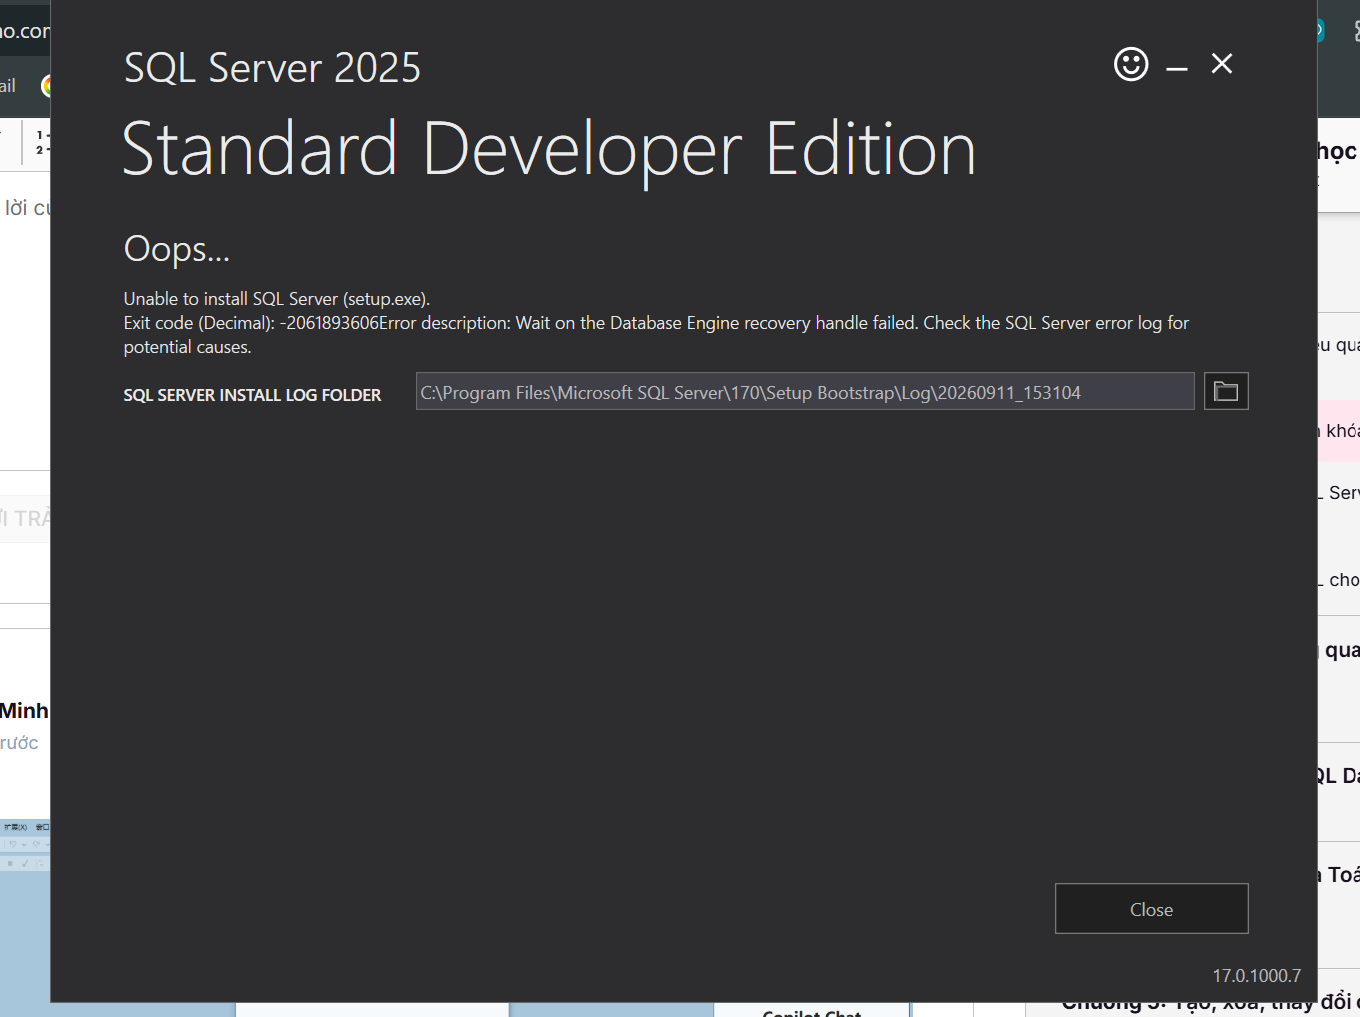Click the exit code error description text
The image size is (1360, 1017).
(656, 335)
